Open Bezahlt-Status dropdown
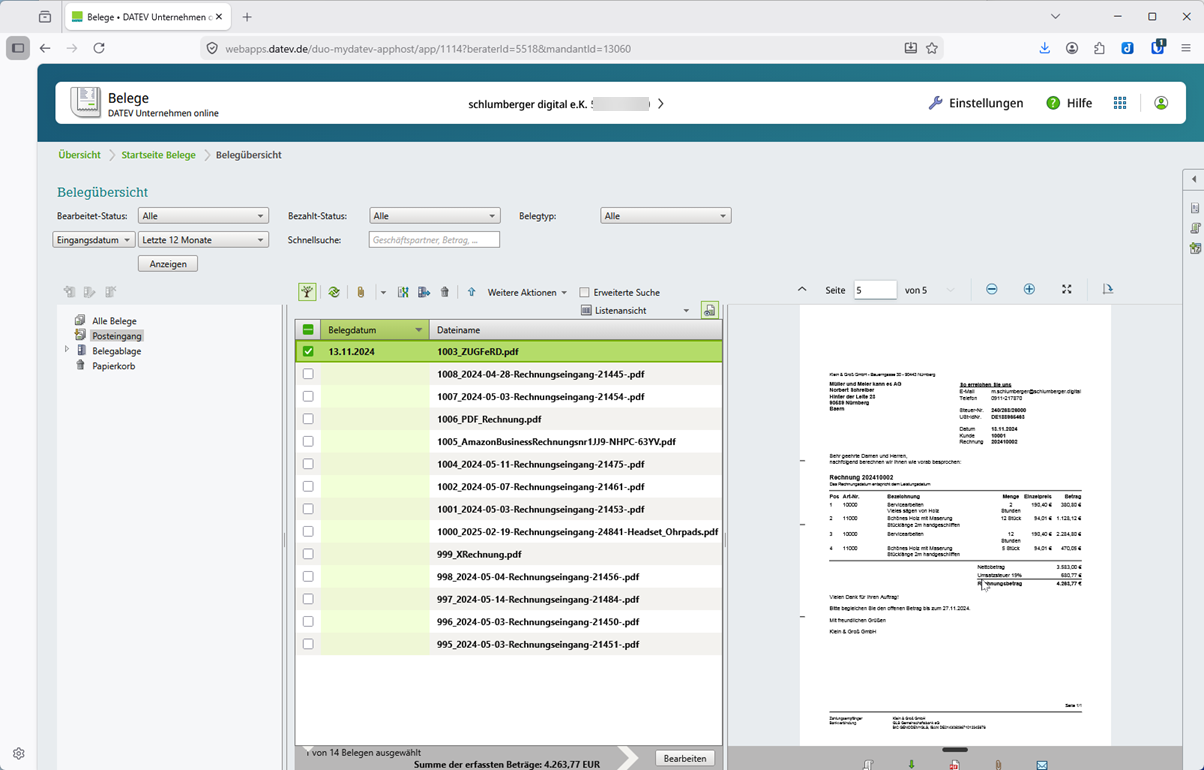Viewport: 1204px width, 770px height. coord(434,216)
